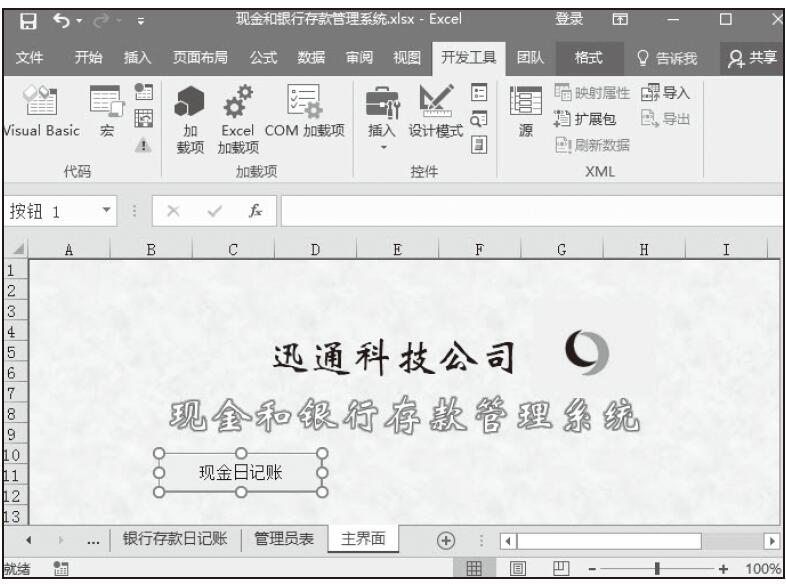Click in the formula bar input field
This screenshot has width=786, height=584.
click(530, 211)
